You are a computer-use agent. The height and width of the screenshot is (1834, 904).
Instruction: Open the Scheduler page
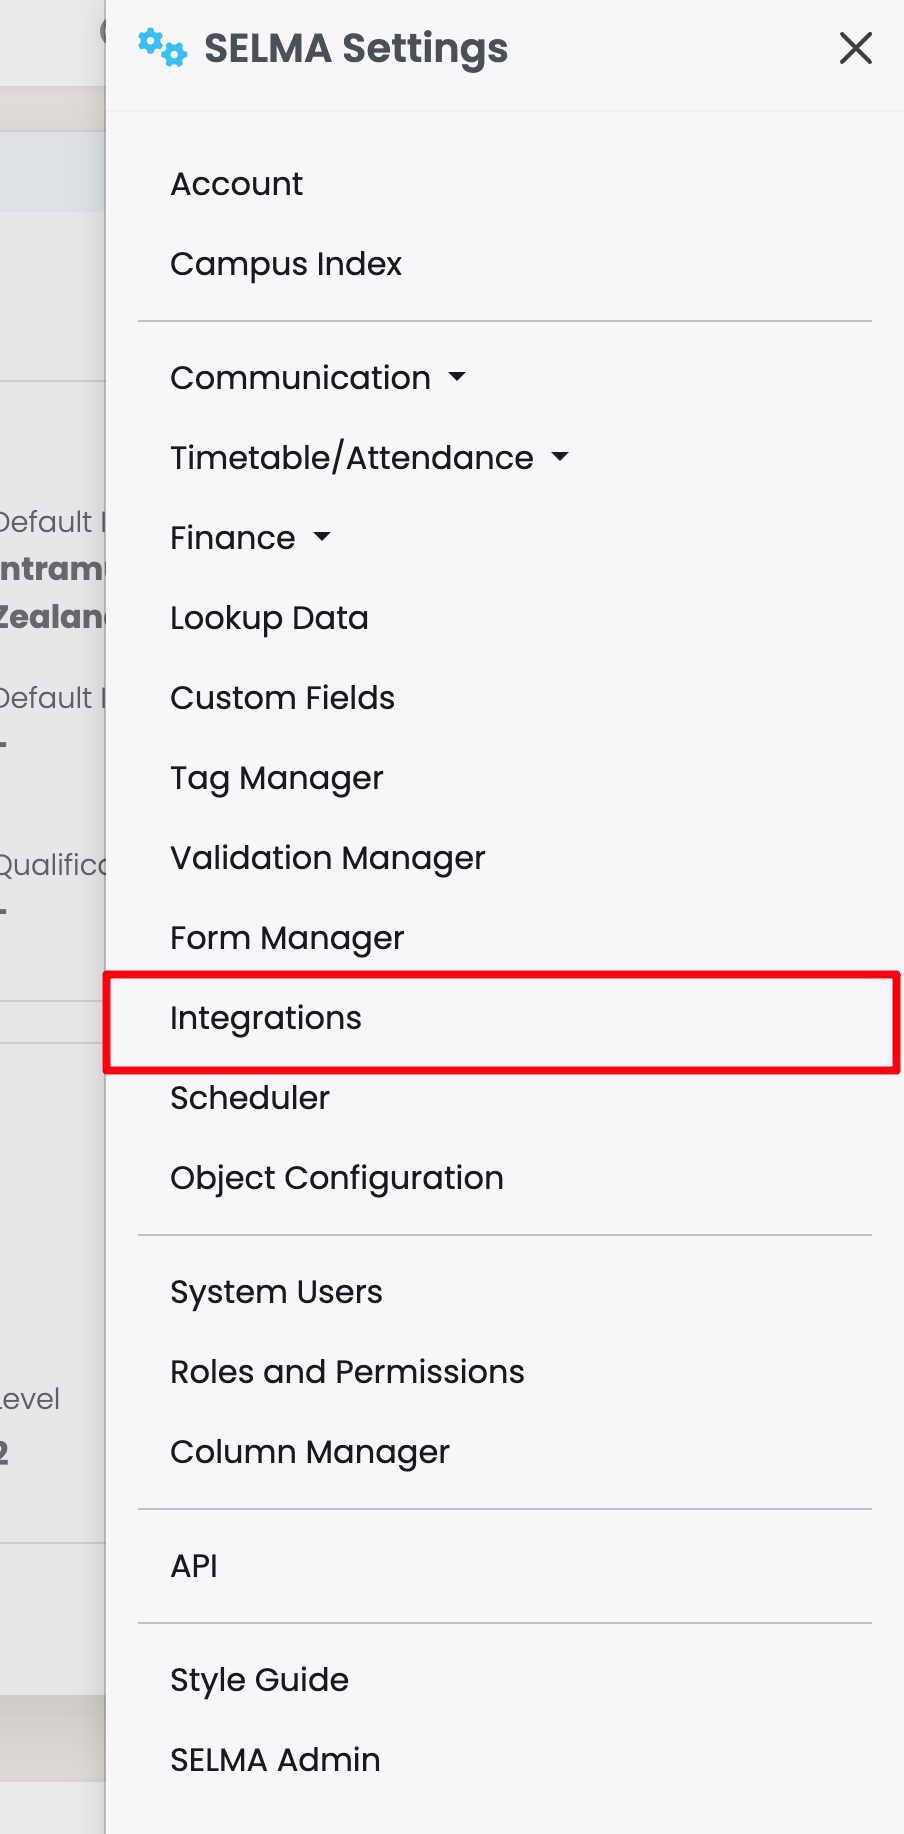click(x=250, y=1098)
